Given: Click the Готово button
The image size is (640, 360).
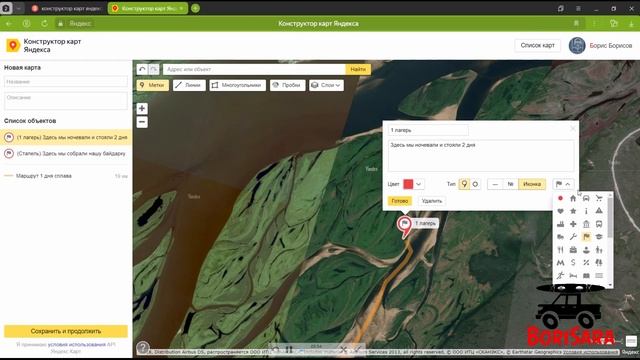Looking at the screenshot, I should pyautogui.click(x=400, y=201).
